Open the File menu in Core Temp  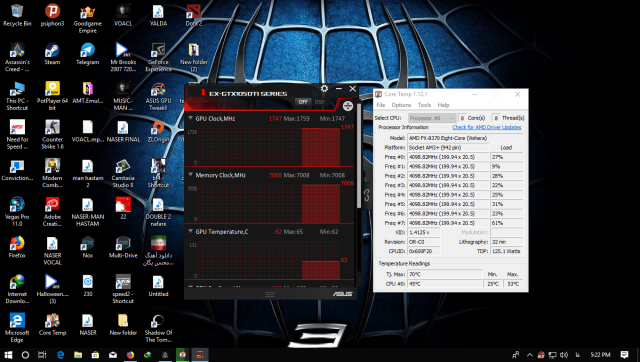[380, 105]
